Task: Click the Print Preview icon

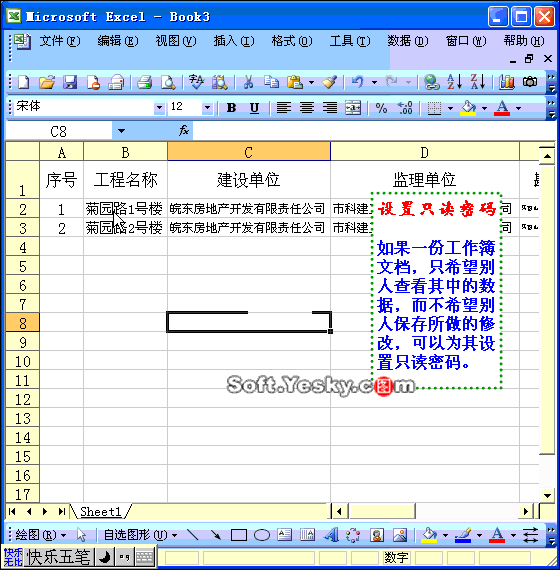Action: [x=168, y=82]
